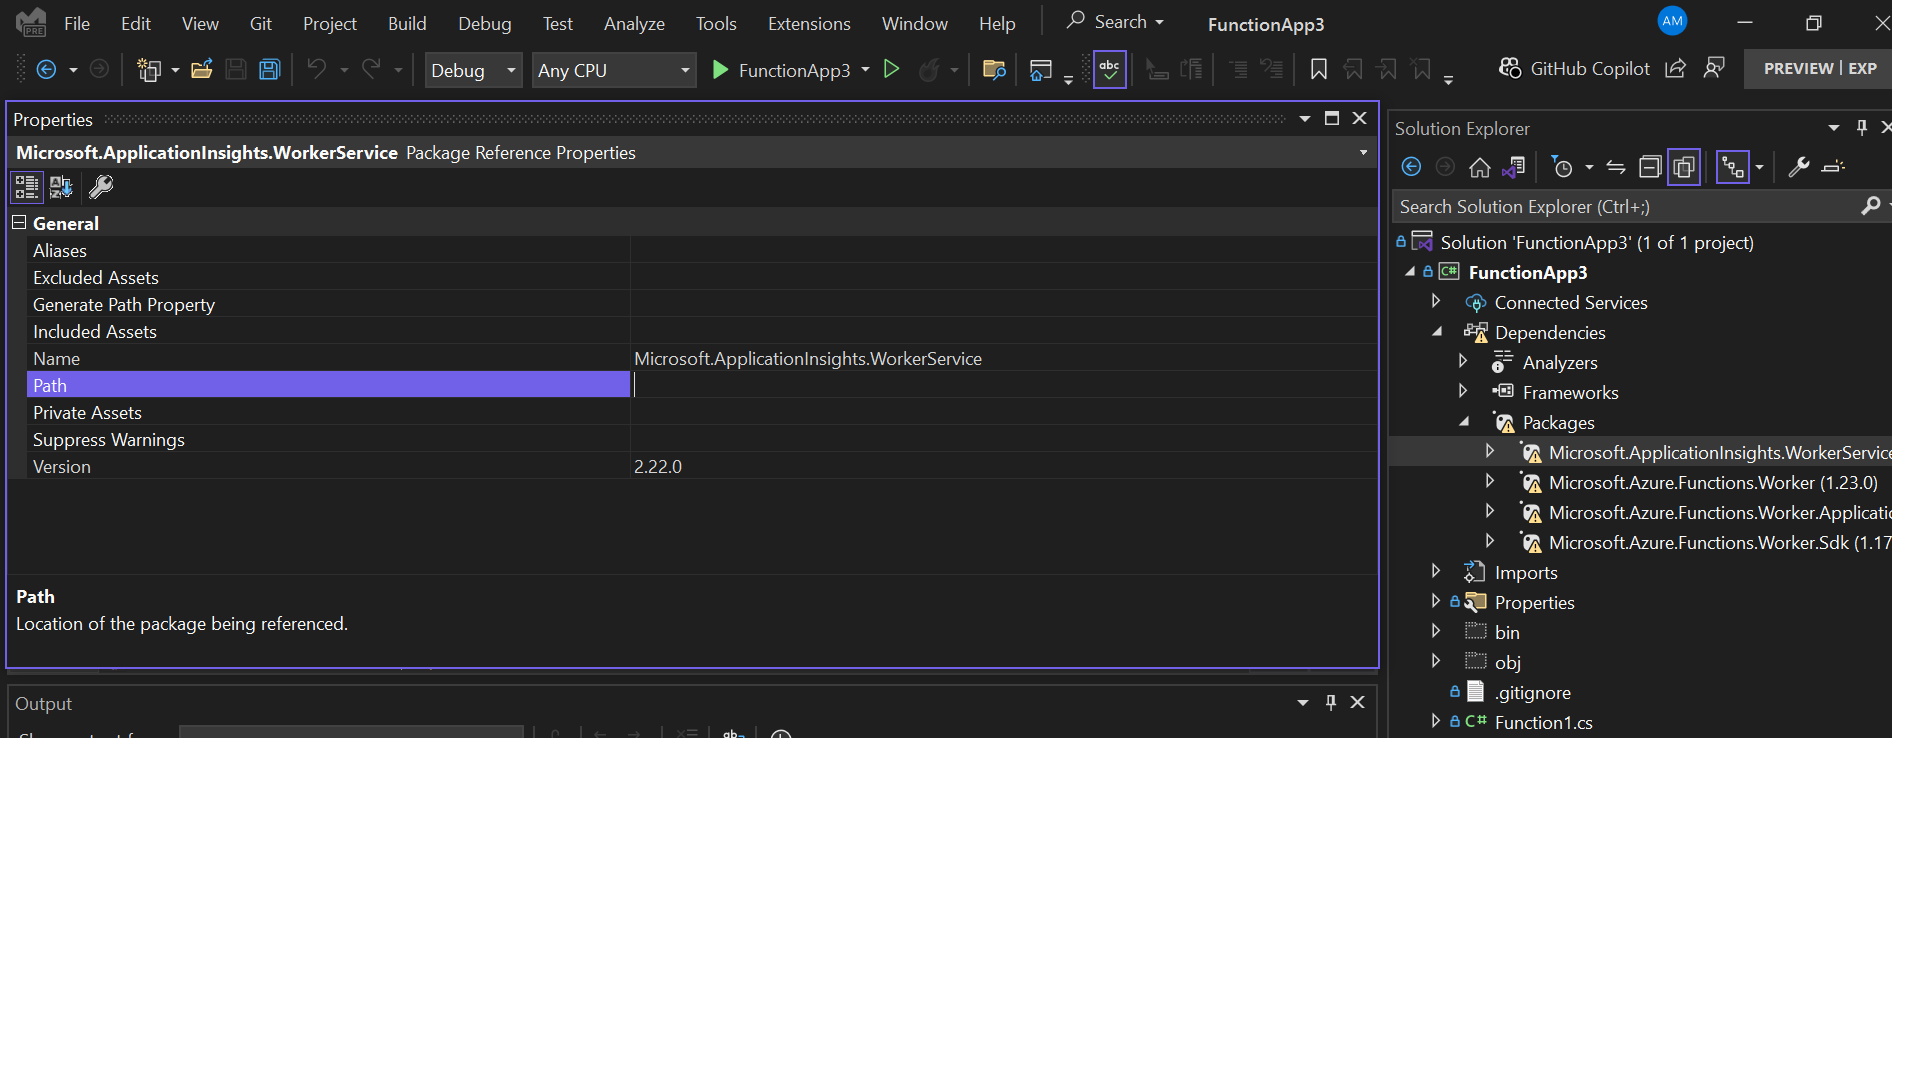Click the AM account avatar

[x=1672, y=21]
